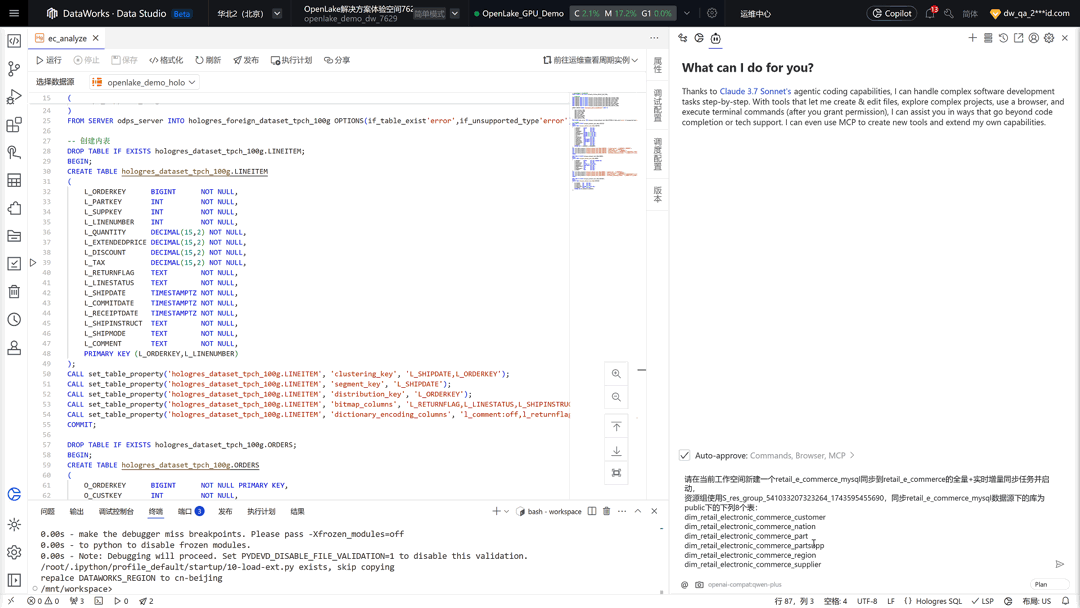The height and width of the screenshot is (608, 1080).
Task: Click the fit-to-screen icon in editor
Action: tap(616, 473)
